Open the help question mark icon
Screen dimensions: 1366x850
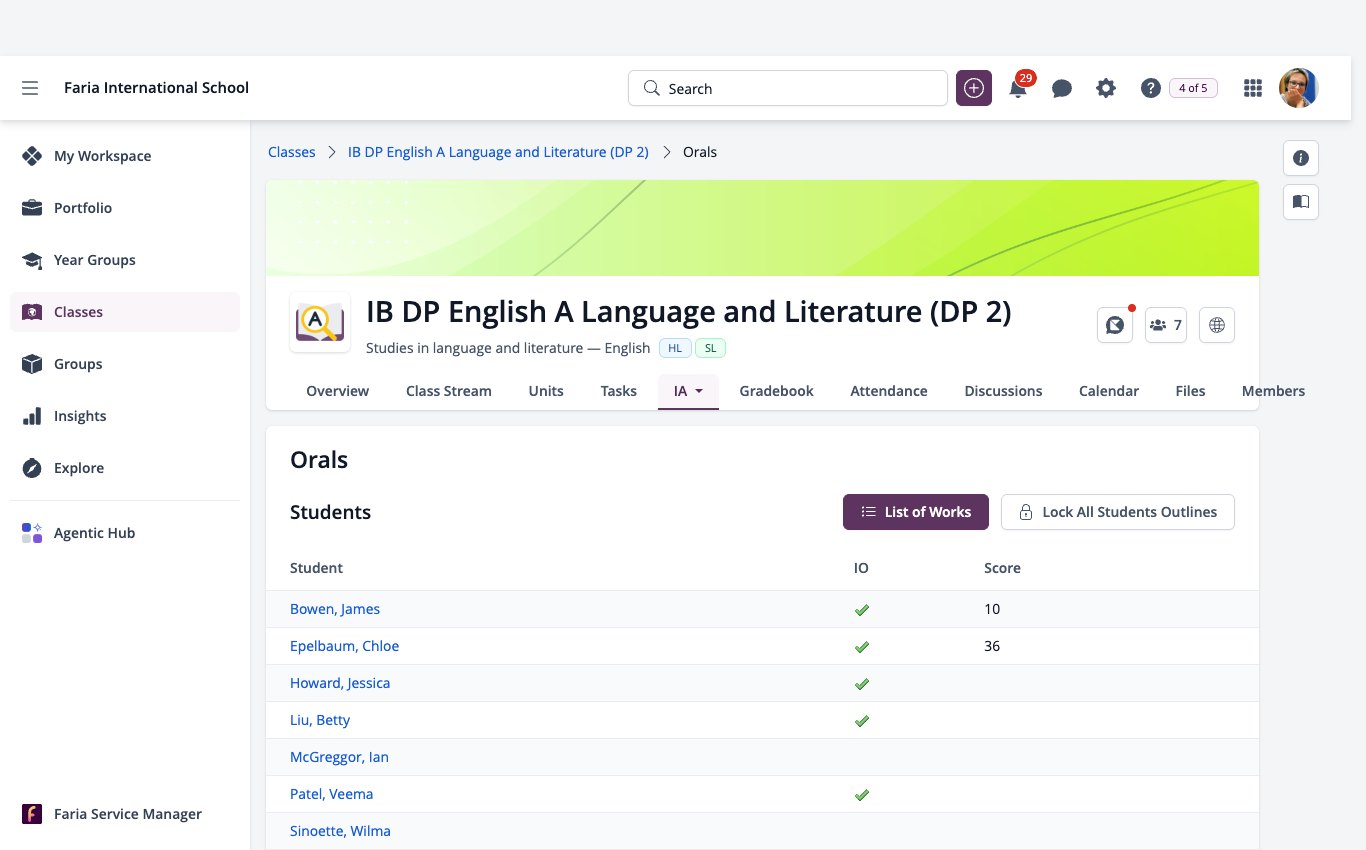[x=1150, y=88]
